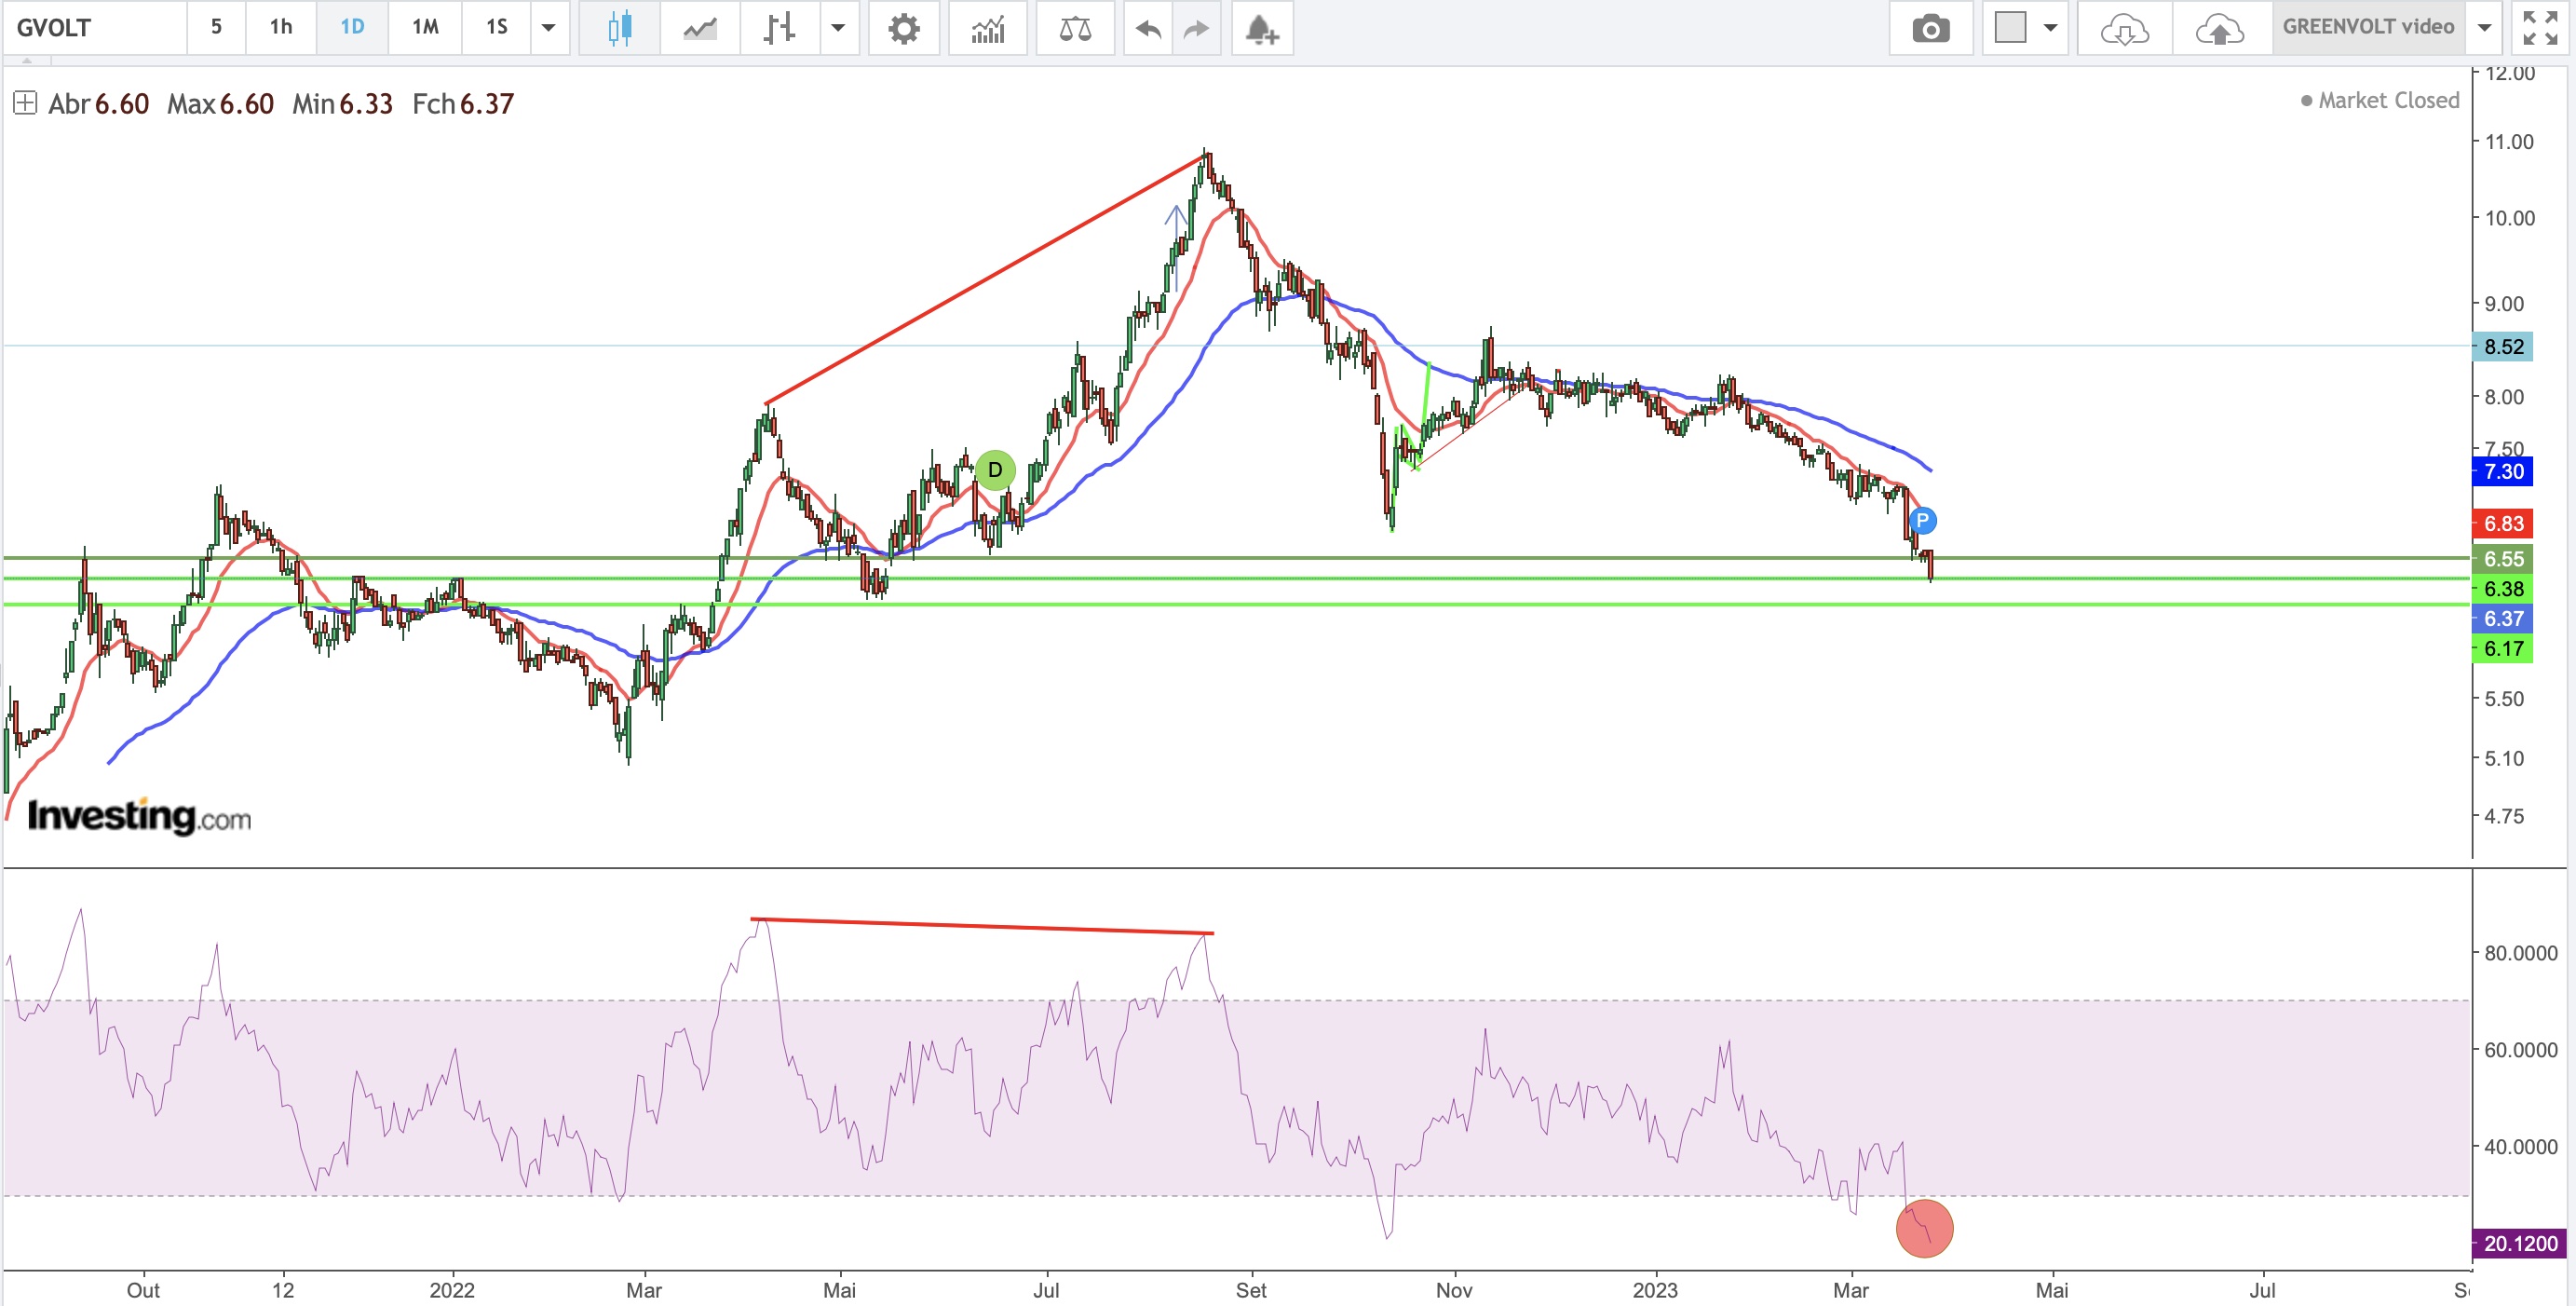
Task: Click the add alert bell icon
Action: pyautogui.click(x=1261, y=28)
